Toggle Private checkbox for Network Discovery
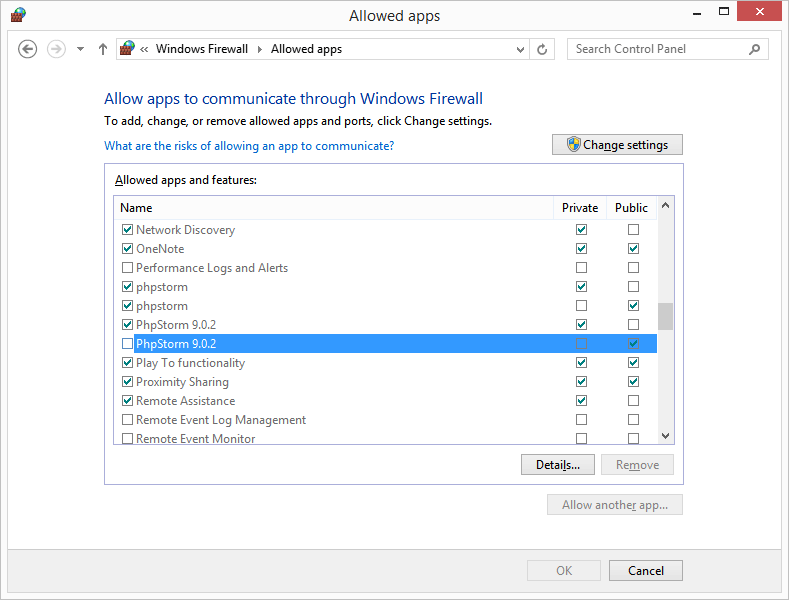 tap(581, 230)
